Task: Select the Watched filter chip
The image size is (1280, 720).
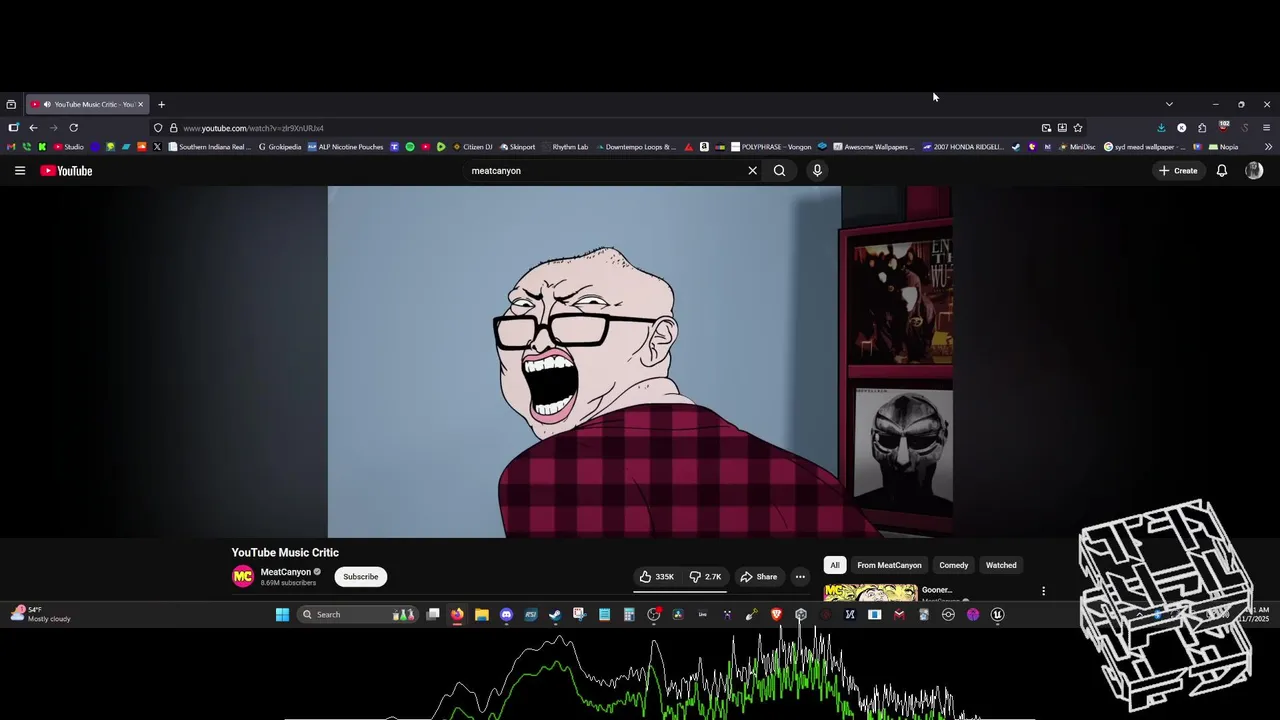Action: [x=1001, y=565]
